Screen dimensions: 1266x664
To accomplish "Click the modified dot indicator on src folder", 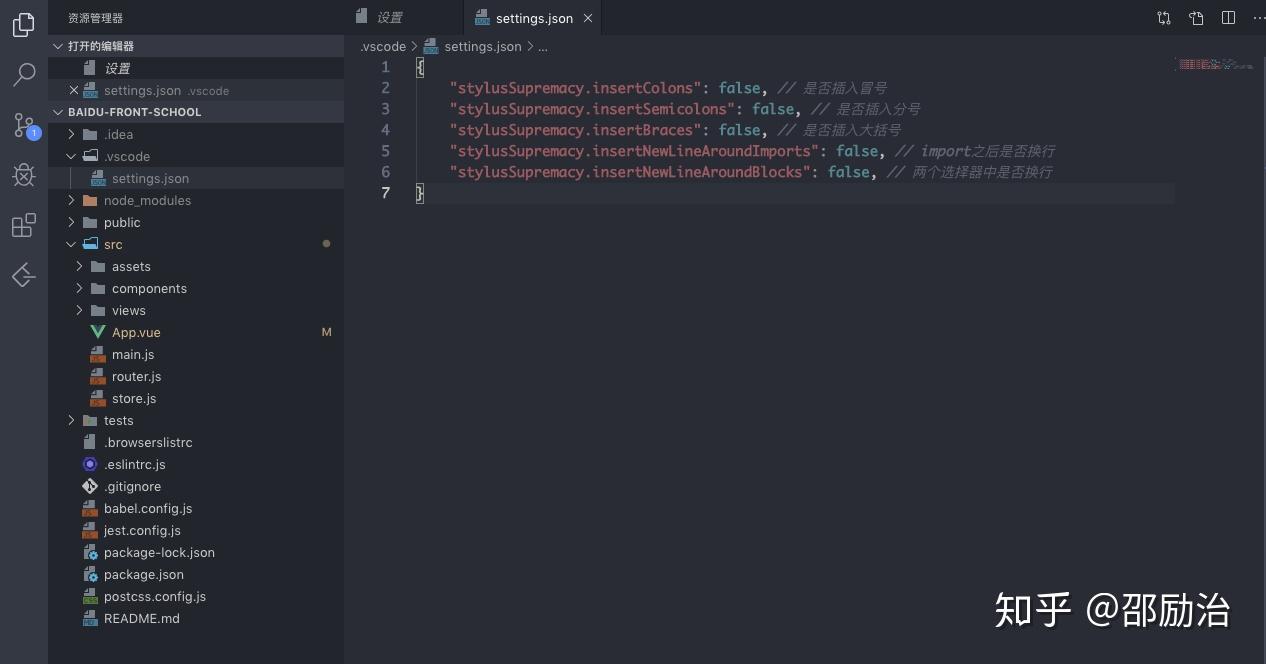I will (326, 243).
